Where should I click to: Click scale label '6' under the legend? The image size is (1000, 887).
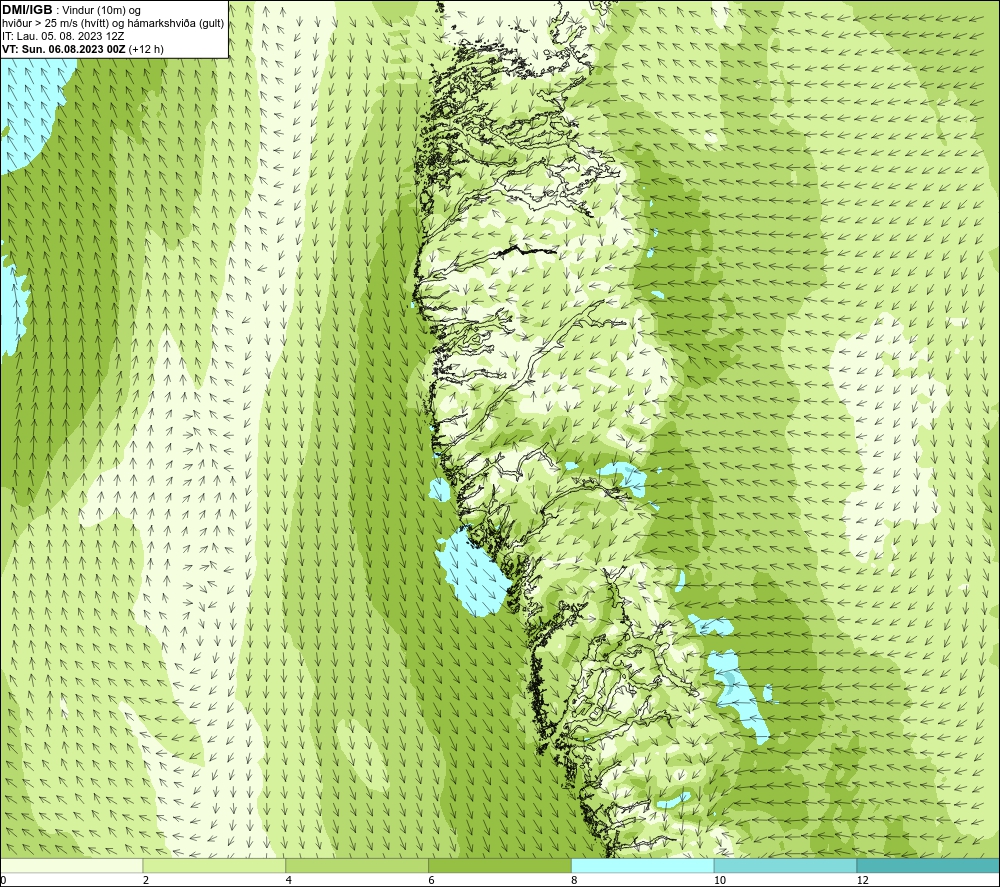(432, 880)
